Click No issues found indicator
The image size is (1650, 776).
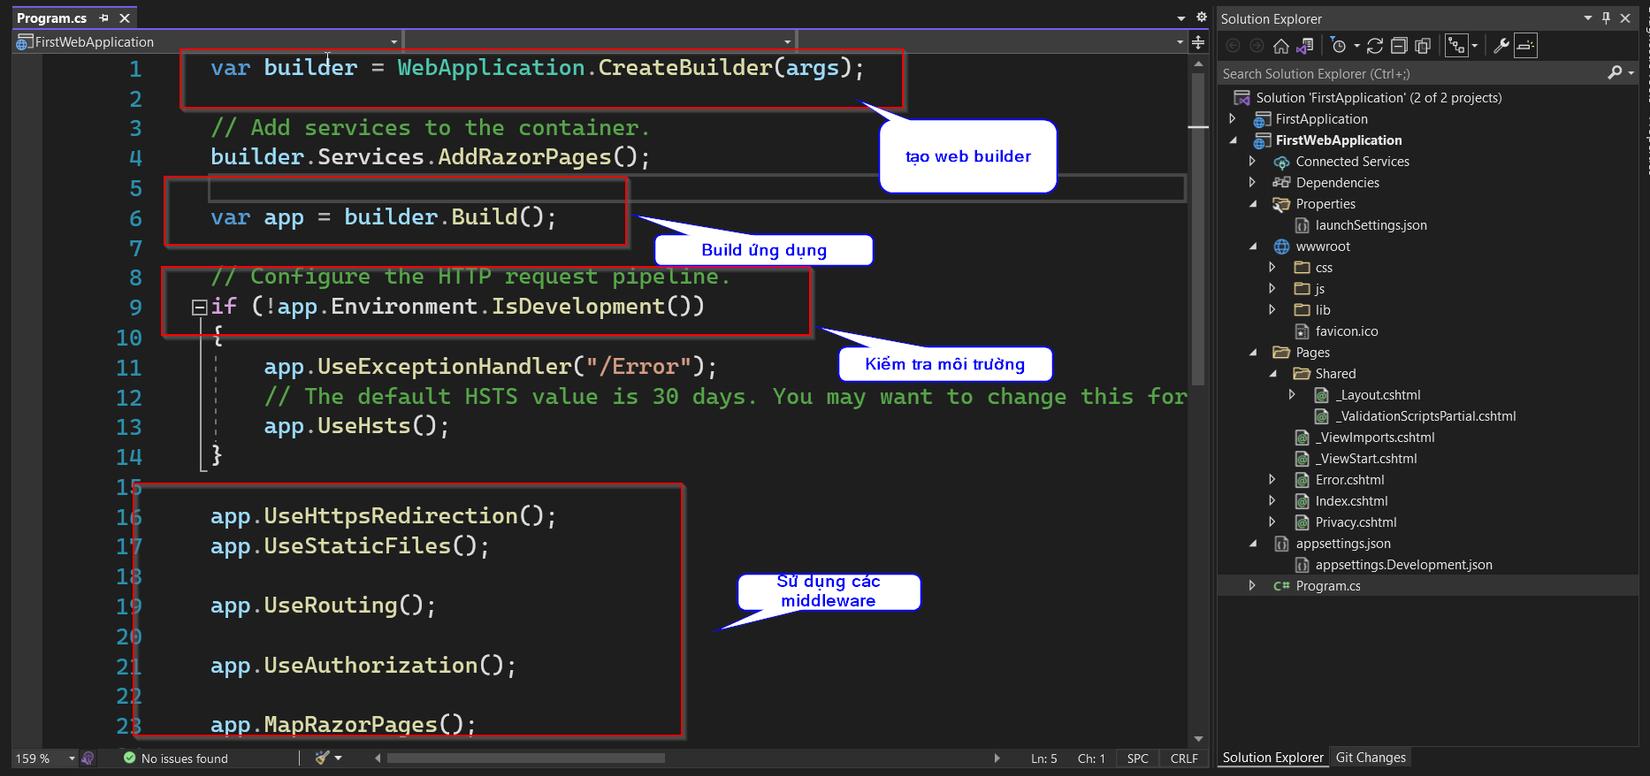click(176, 758)
